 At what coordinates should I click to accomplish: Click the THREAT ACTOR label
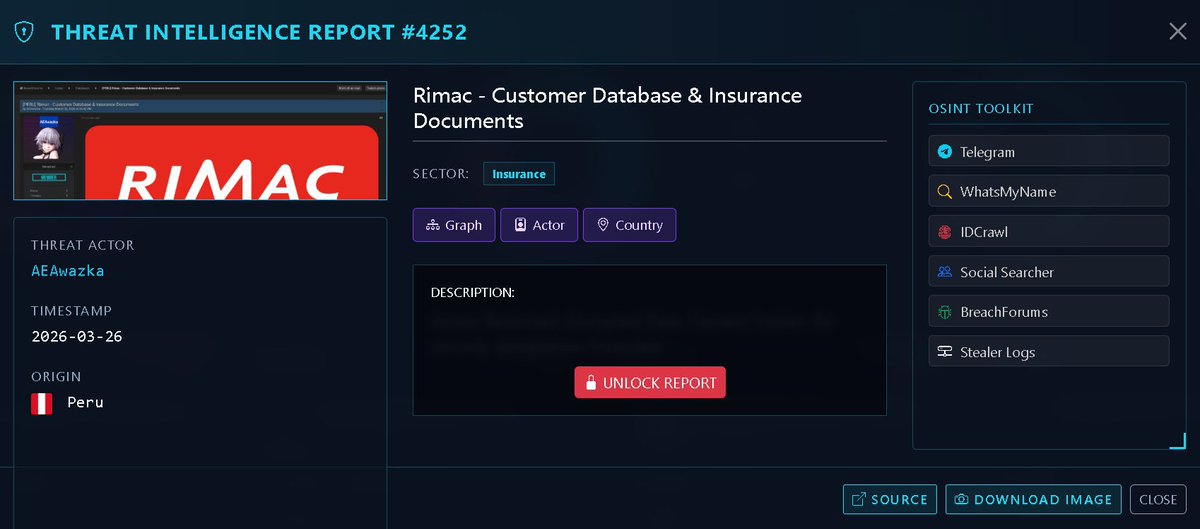pyautogui.click(x=83, y=245)
